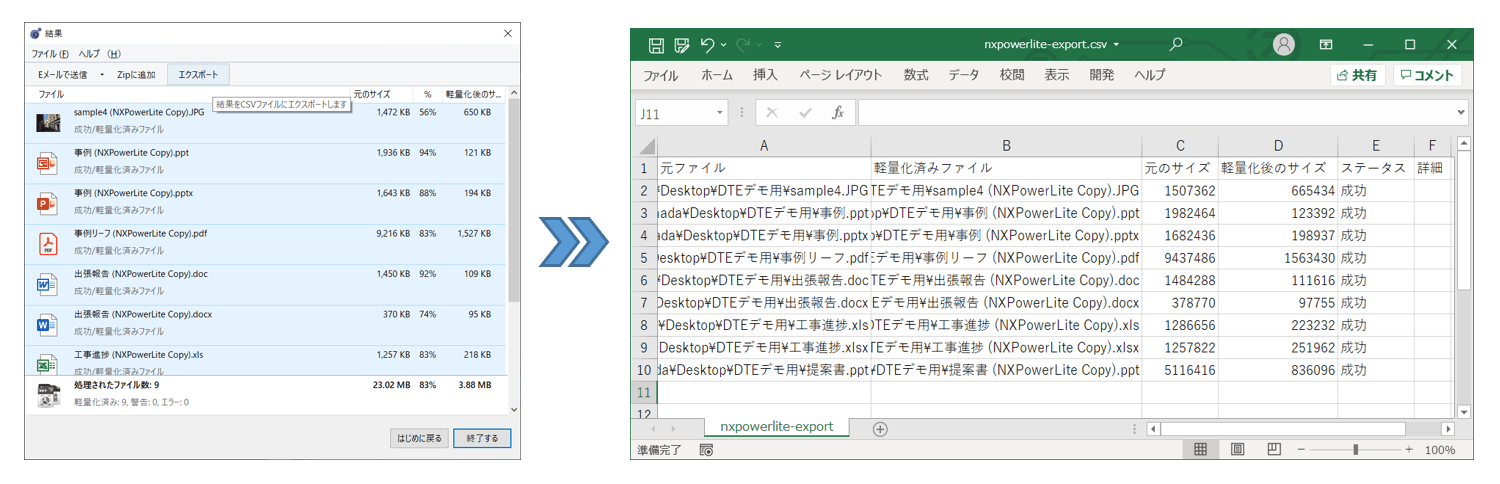Switch to the ホーム ribbon tab
1500x484 pixels.
point(717,75)
